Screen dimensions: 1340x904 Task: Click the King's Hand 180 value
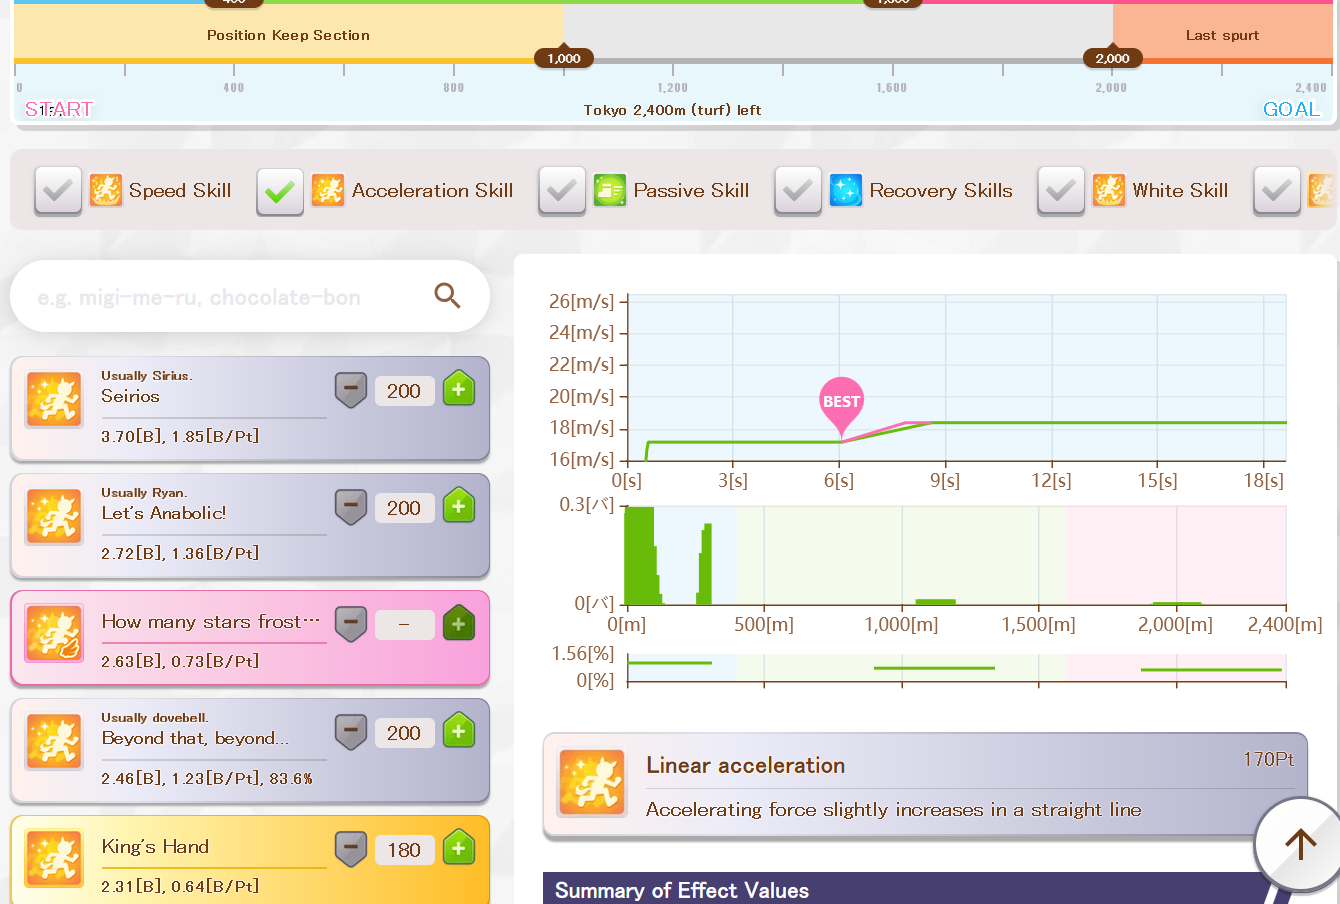404,850
